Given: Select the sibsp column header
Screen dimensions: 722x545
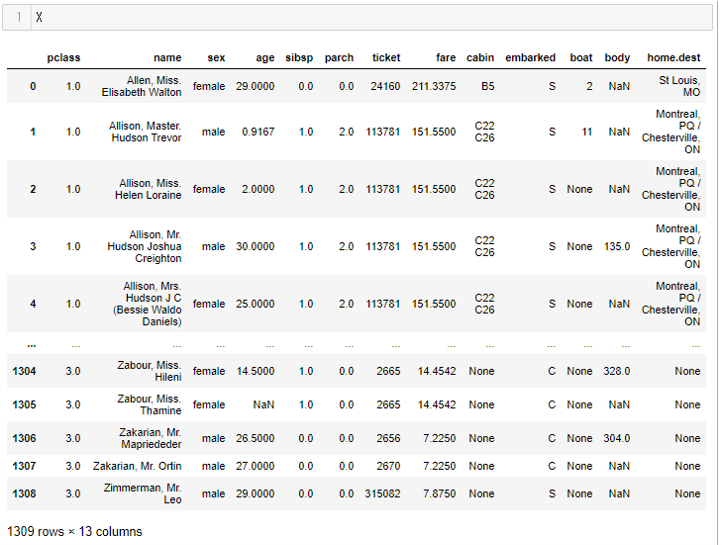Looking at the screenshot, I should (299, 58).
